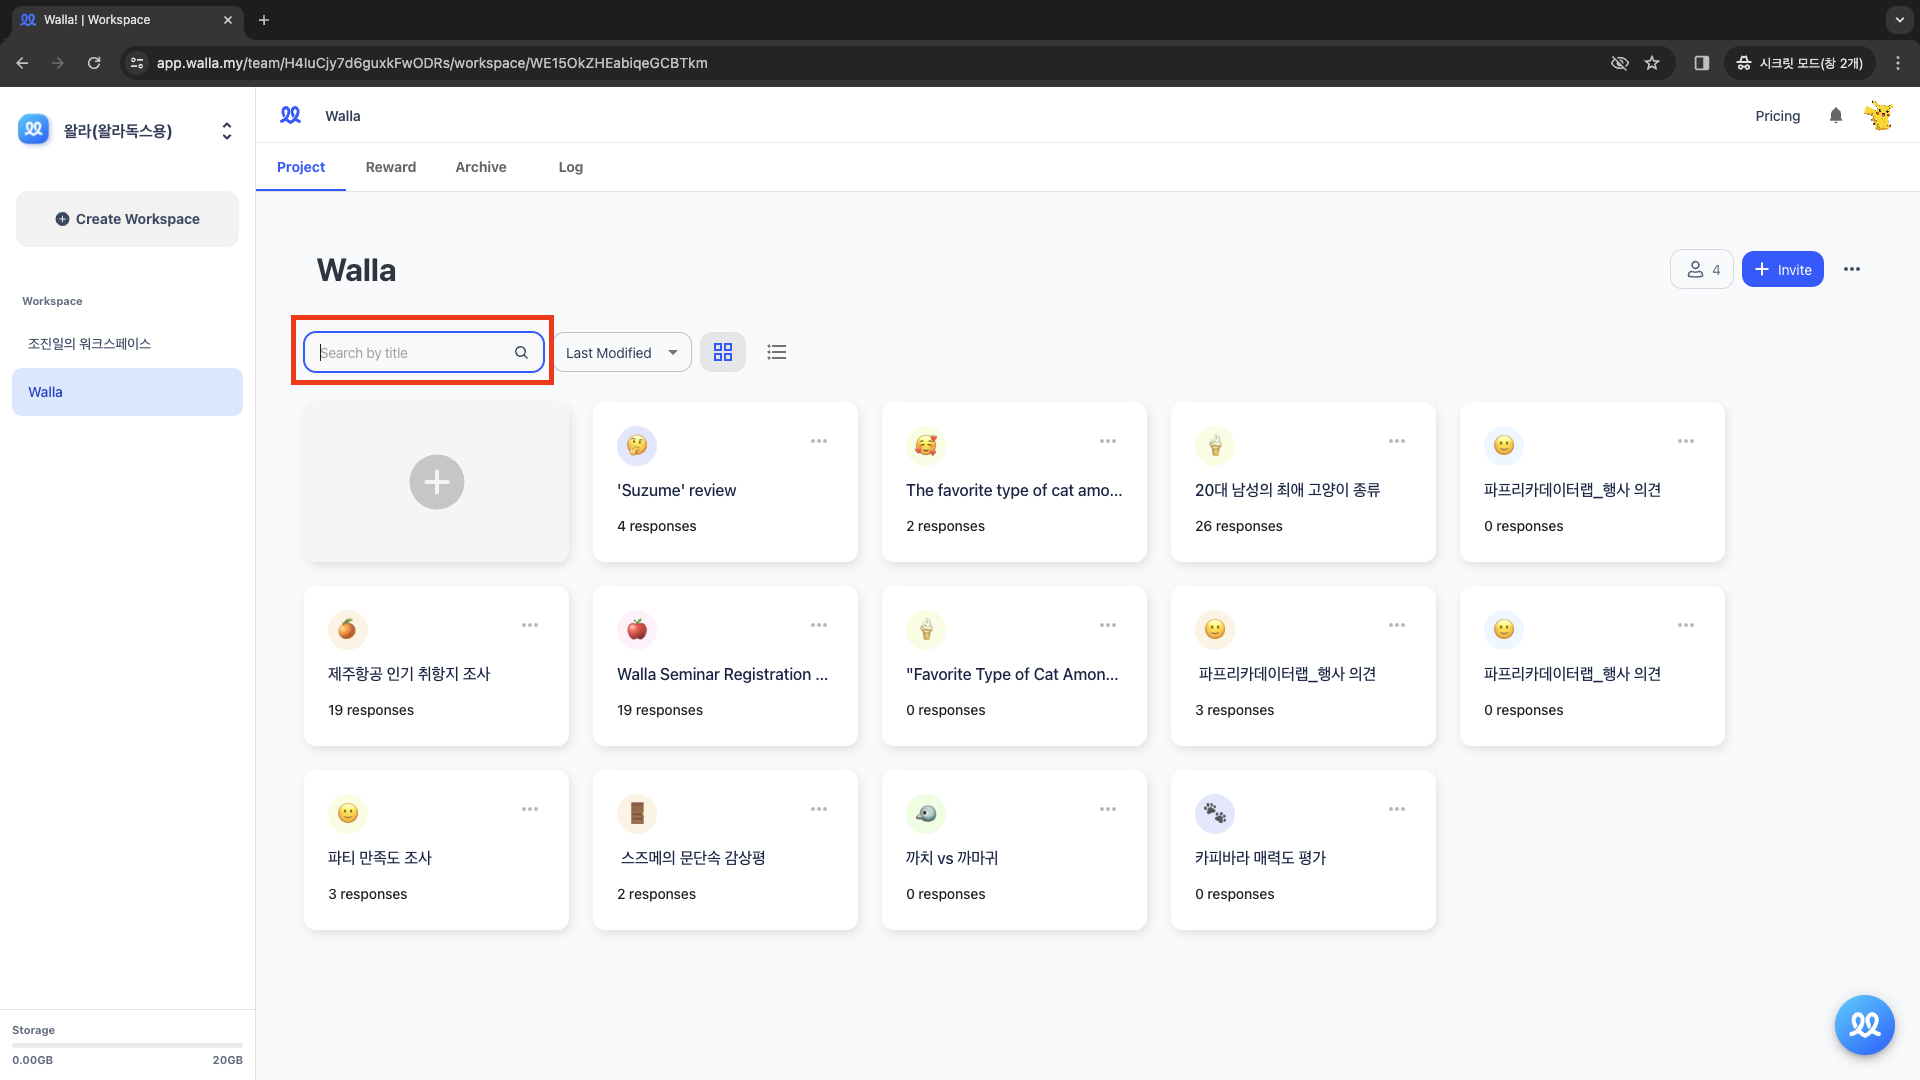The width and height of the screenshot is (1920, 1080).
Task: Click the Invite button
Action: click(1782, 269)
